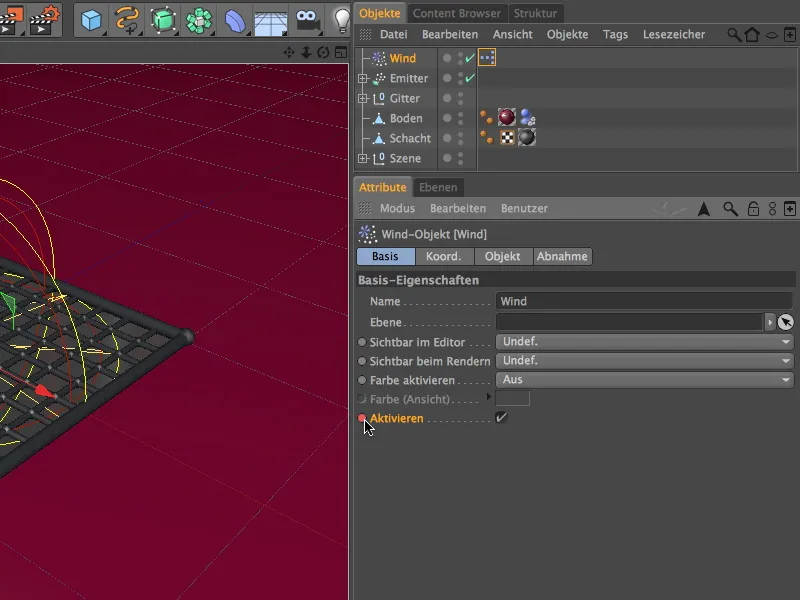Select the Cube primitive tool
The width and height of the screenshot is (800, 600).
tap(91, 21)
